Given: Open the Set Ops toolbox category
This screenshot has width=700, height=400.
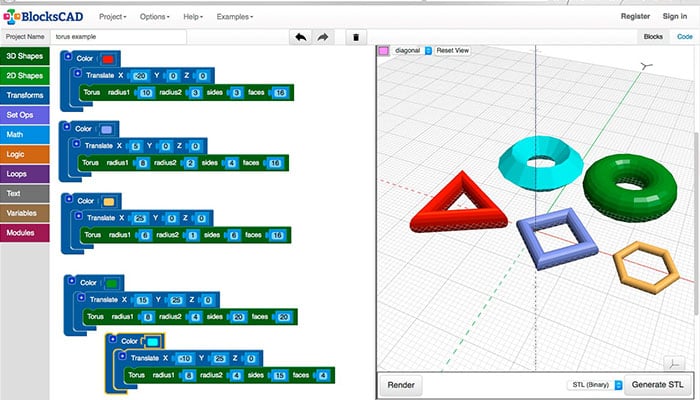Looking at the screenshot, I should [x=25, y=115].
